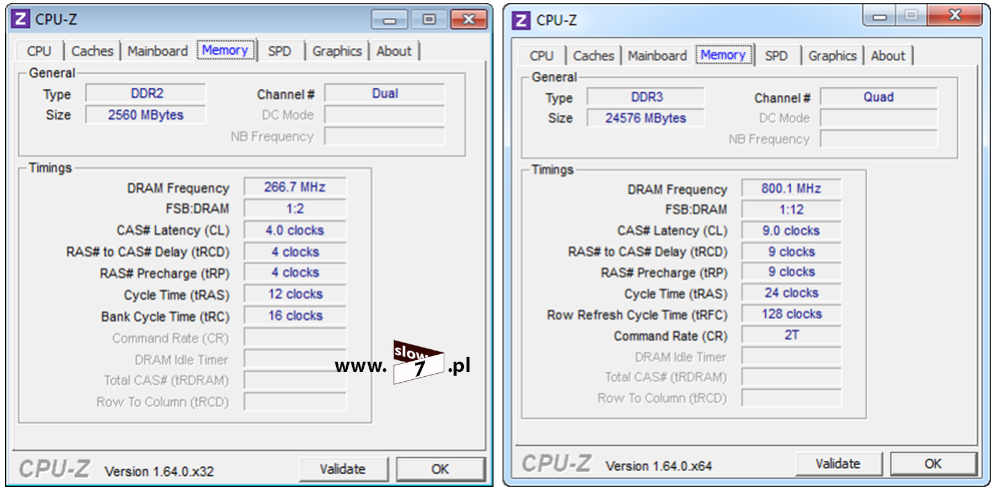
Task: Click the empty DC Mode field in right window
Action: point(879,118)
